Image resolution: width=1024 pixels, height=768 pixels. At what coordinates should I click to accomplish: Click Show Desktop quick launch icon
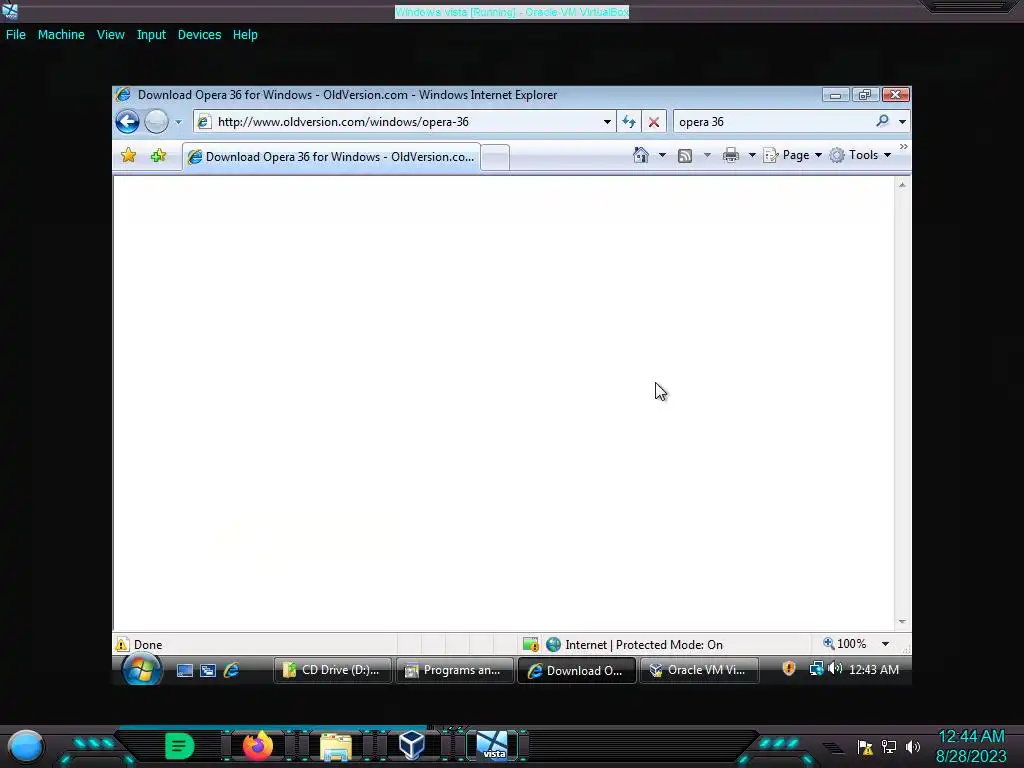point(185,671)
